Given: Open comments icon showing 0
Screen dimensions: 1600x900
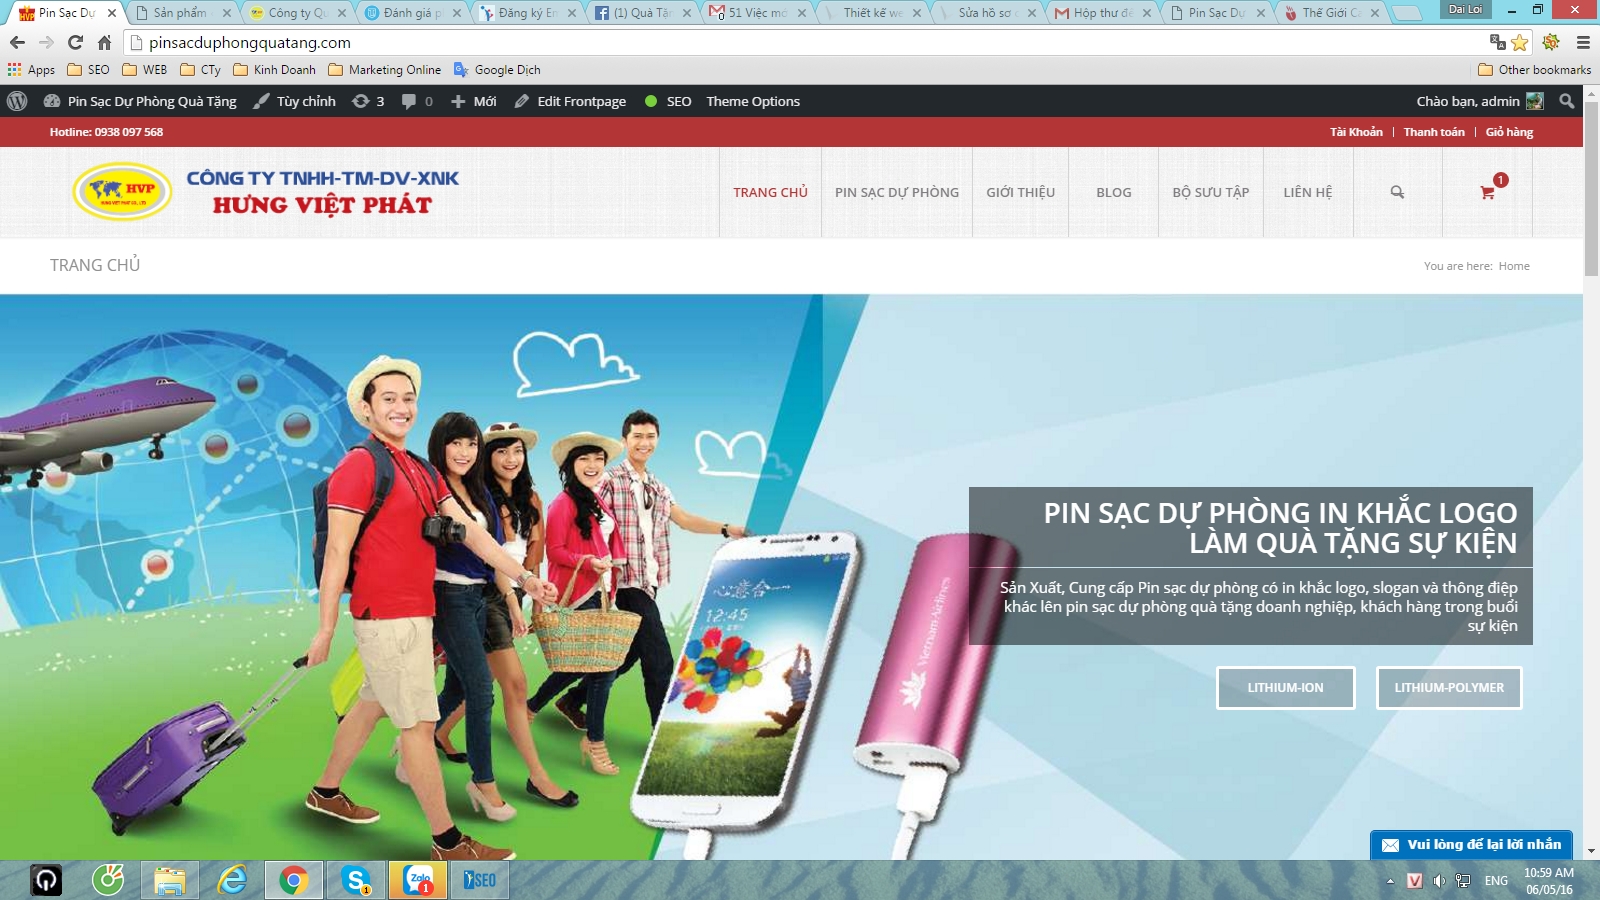Looking at the screenshot, I should [x=417, y=101].
